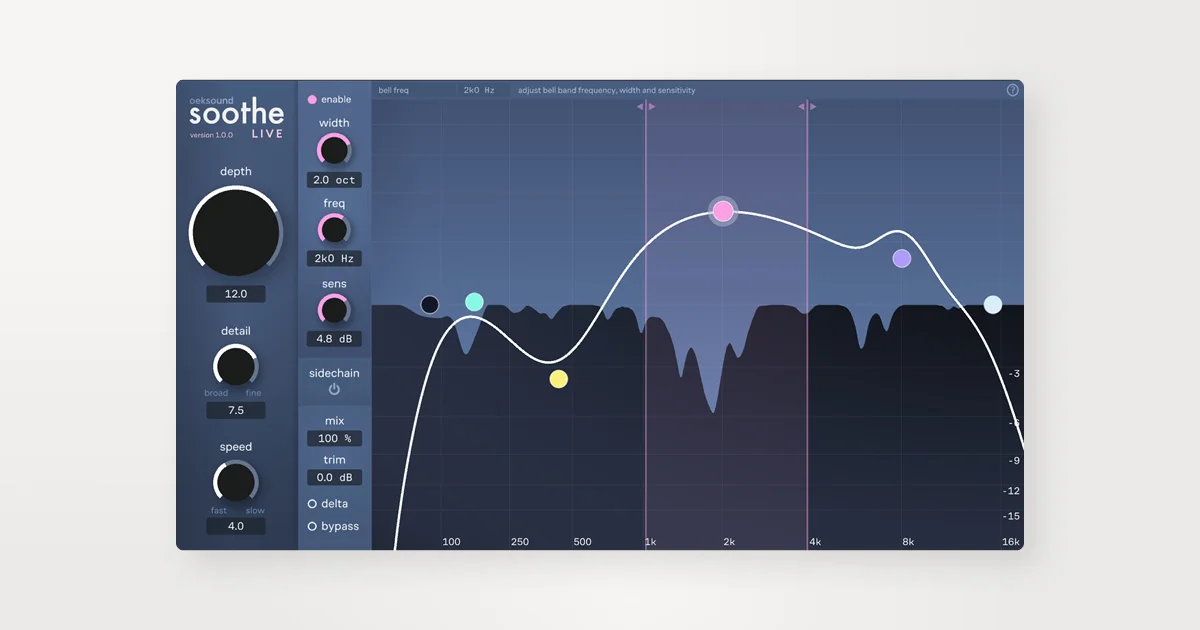The height and width of the screenshot is (630, 1200).
Task: Click the speed value box showing 4.0
Action: coord(236,526)
